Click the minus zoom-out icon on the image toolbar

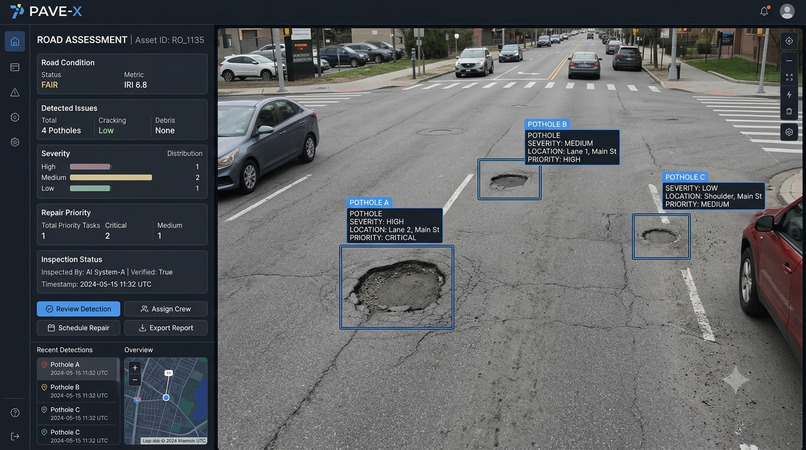(789, 61)
